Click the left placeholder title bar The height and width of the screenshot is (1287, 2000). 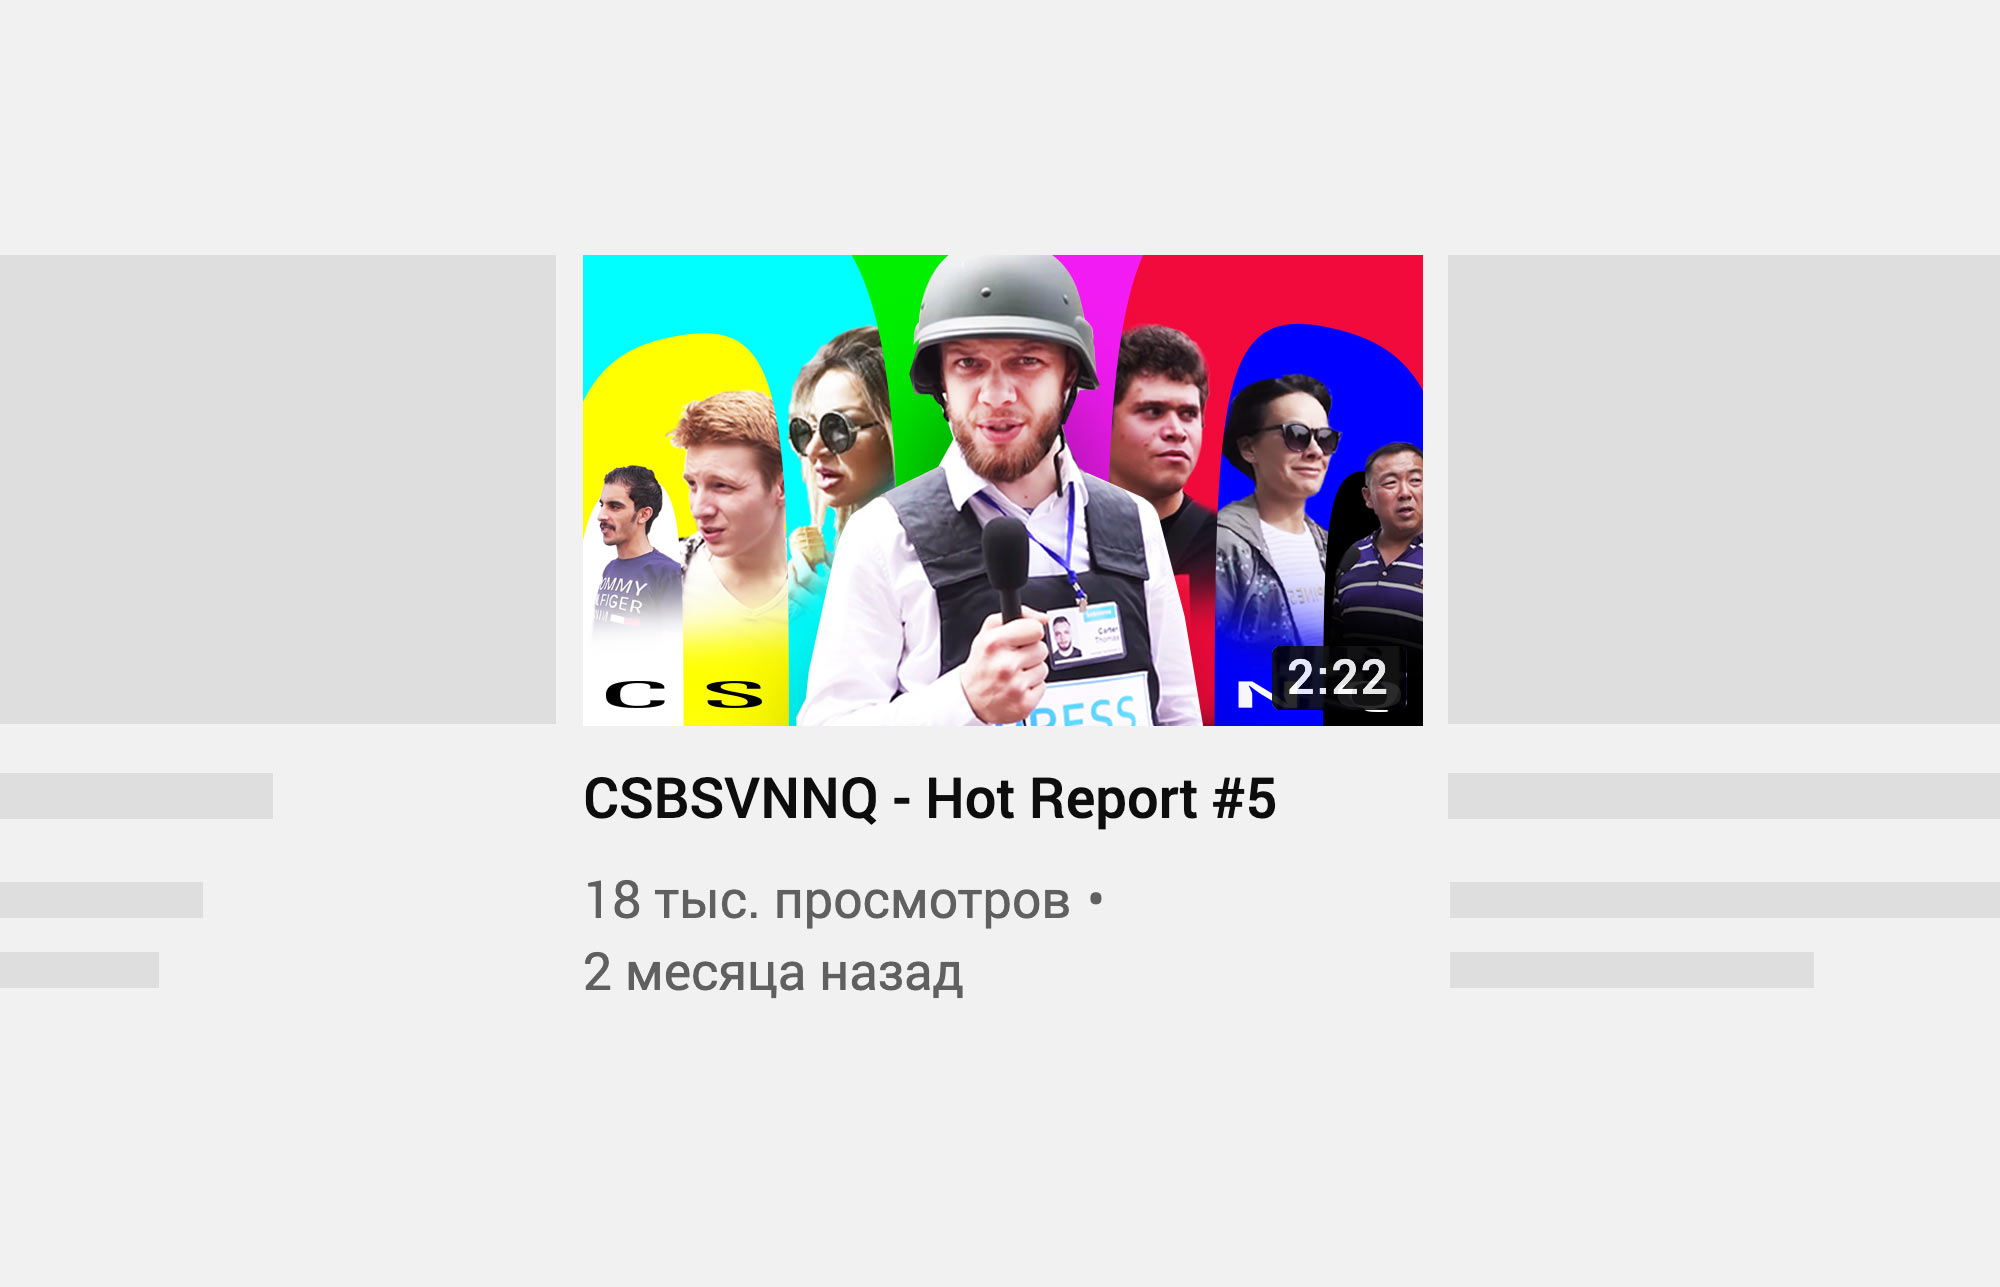136,796
